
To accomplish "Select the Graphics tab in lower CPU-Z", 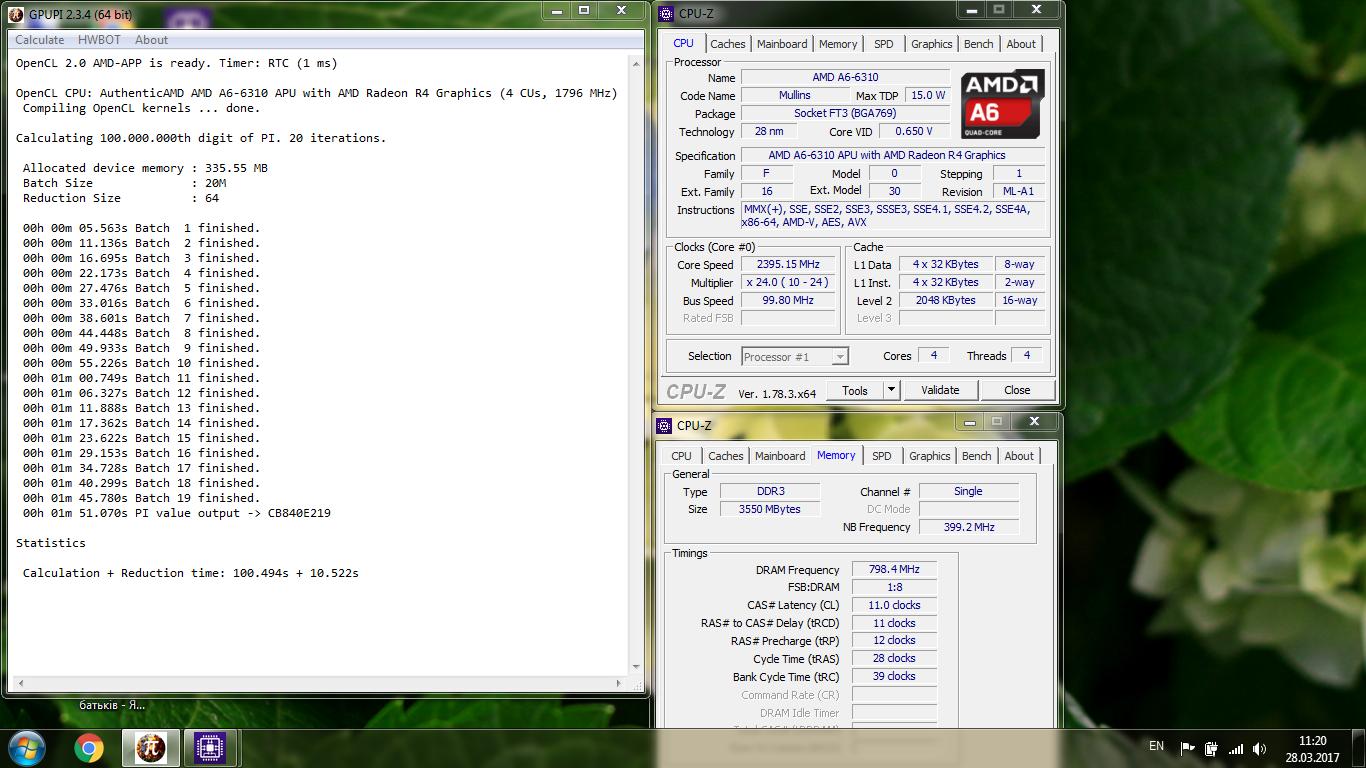I will [930, 456].
